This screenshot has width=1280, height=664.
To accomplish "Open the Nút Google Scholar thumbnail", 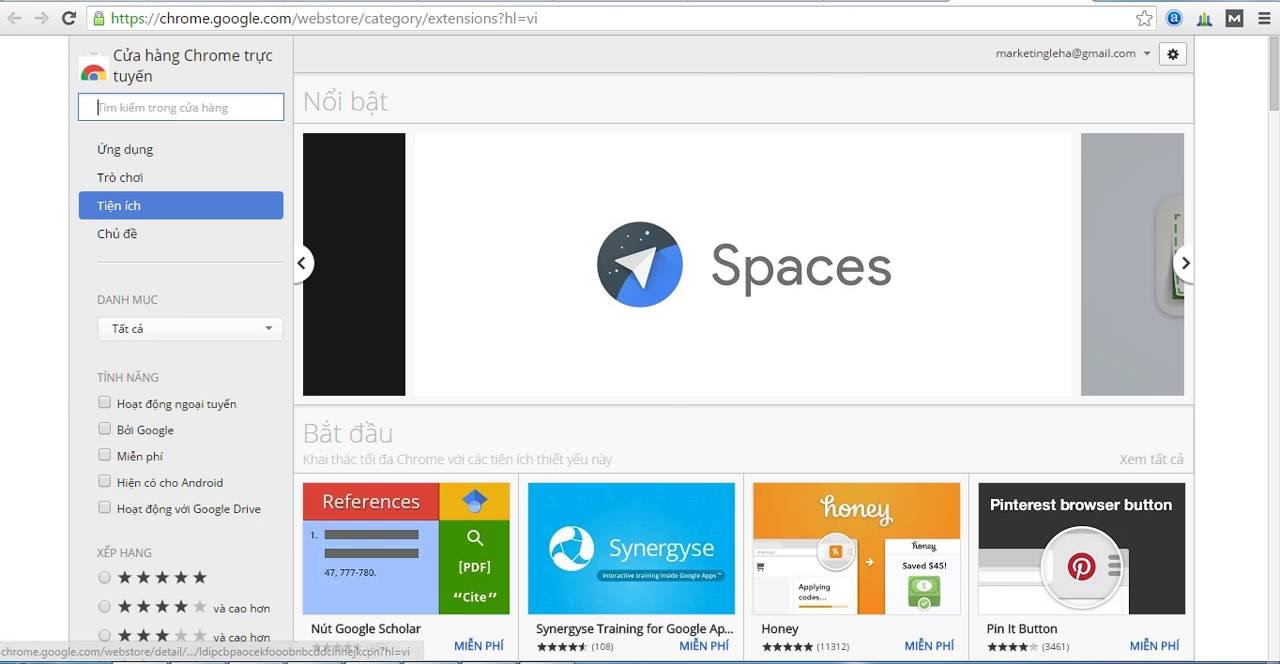I will [x=406, y=549].
